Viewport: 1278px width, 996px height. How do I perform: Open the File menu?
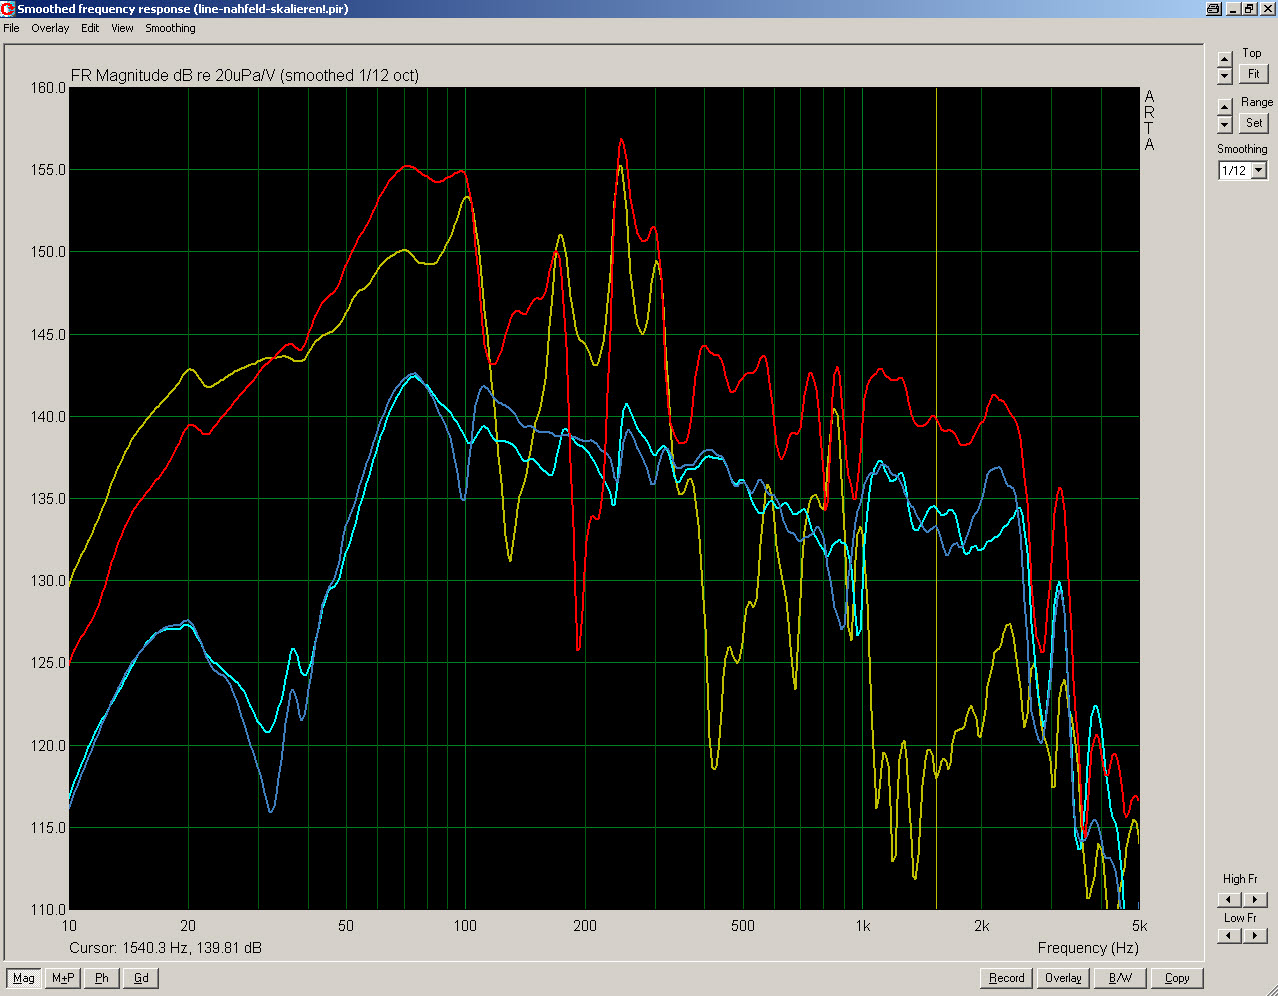click(x=11, y=28)
